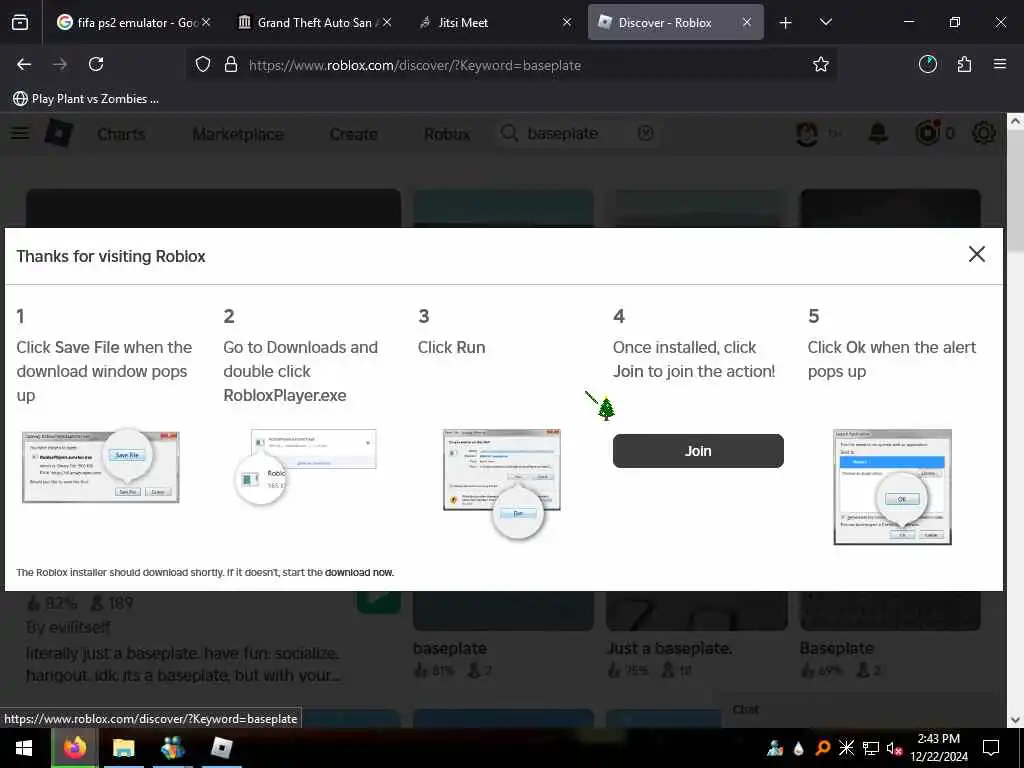This screenshot has height=768, width=1024.
Task: Close the Thanks for visiting Roblox dialog
Action: 976,254
